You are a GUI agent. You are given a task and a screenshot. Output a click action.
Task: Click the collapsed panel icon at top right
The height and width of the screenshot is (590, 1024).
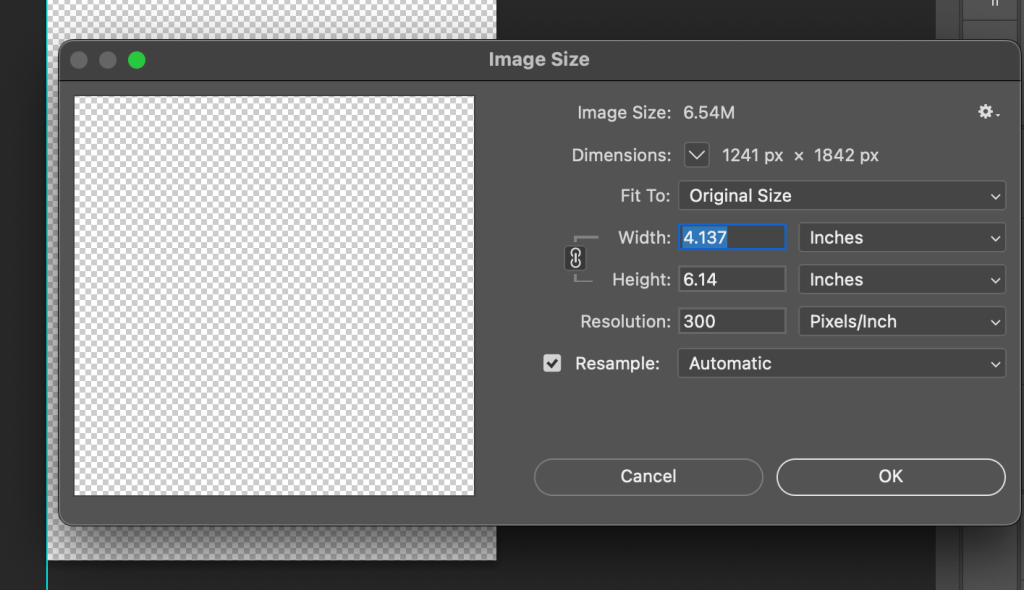click(994, 5)
